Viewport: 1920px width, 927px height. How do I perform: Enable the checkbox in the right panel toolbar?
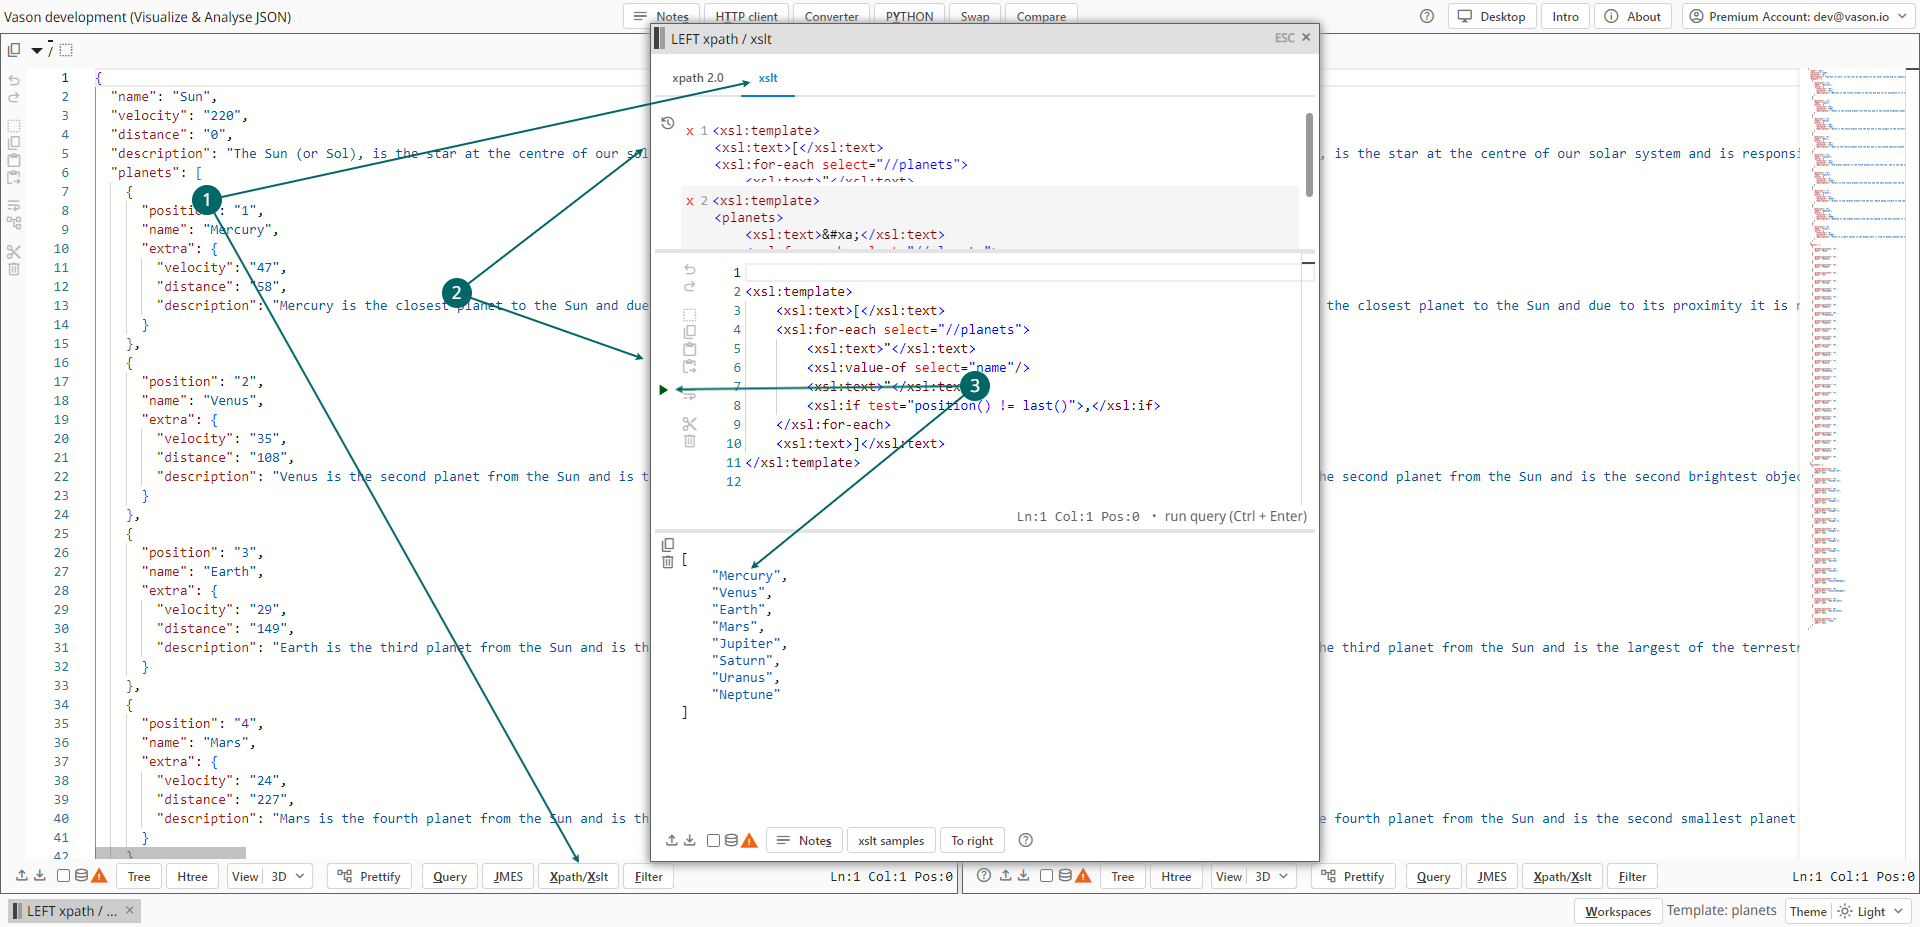1046,876
